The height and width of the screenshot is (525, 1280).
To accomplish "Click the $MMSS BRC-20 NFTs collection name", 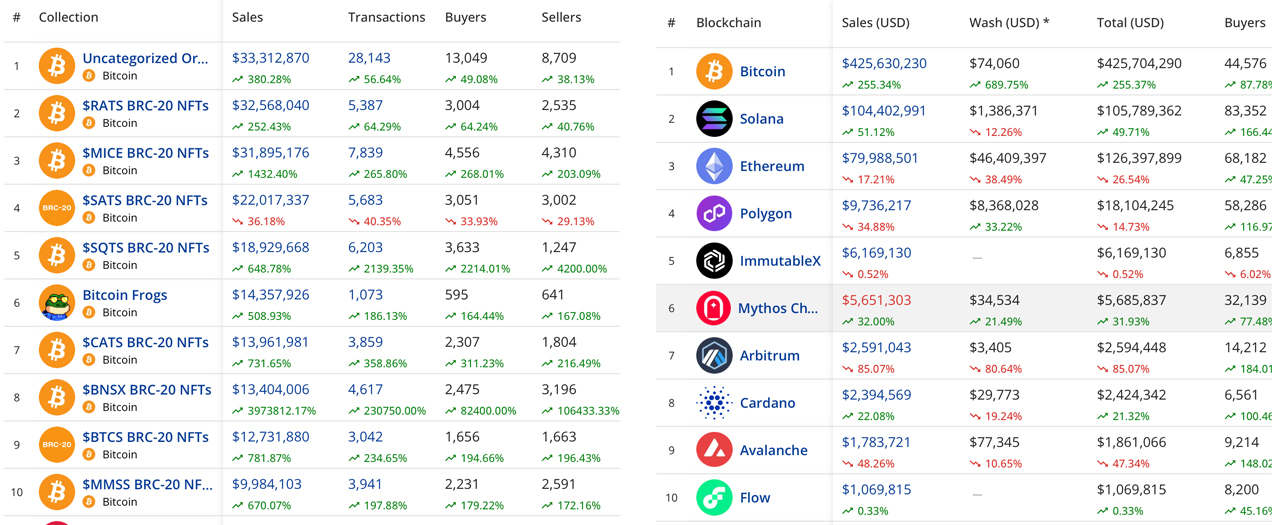I will [x=147, y=484].
